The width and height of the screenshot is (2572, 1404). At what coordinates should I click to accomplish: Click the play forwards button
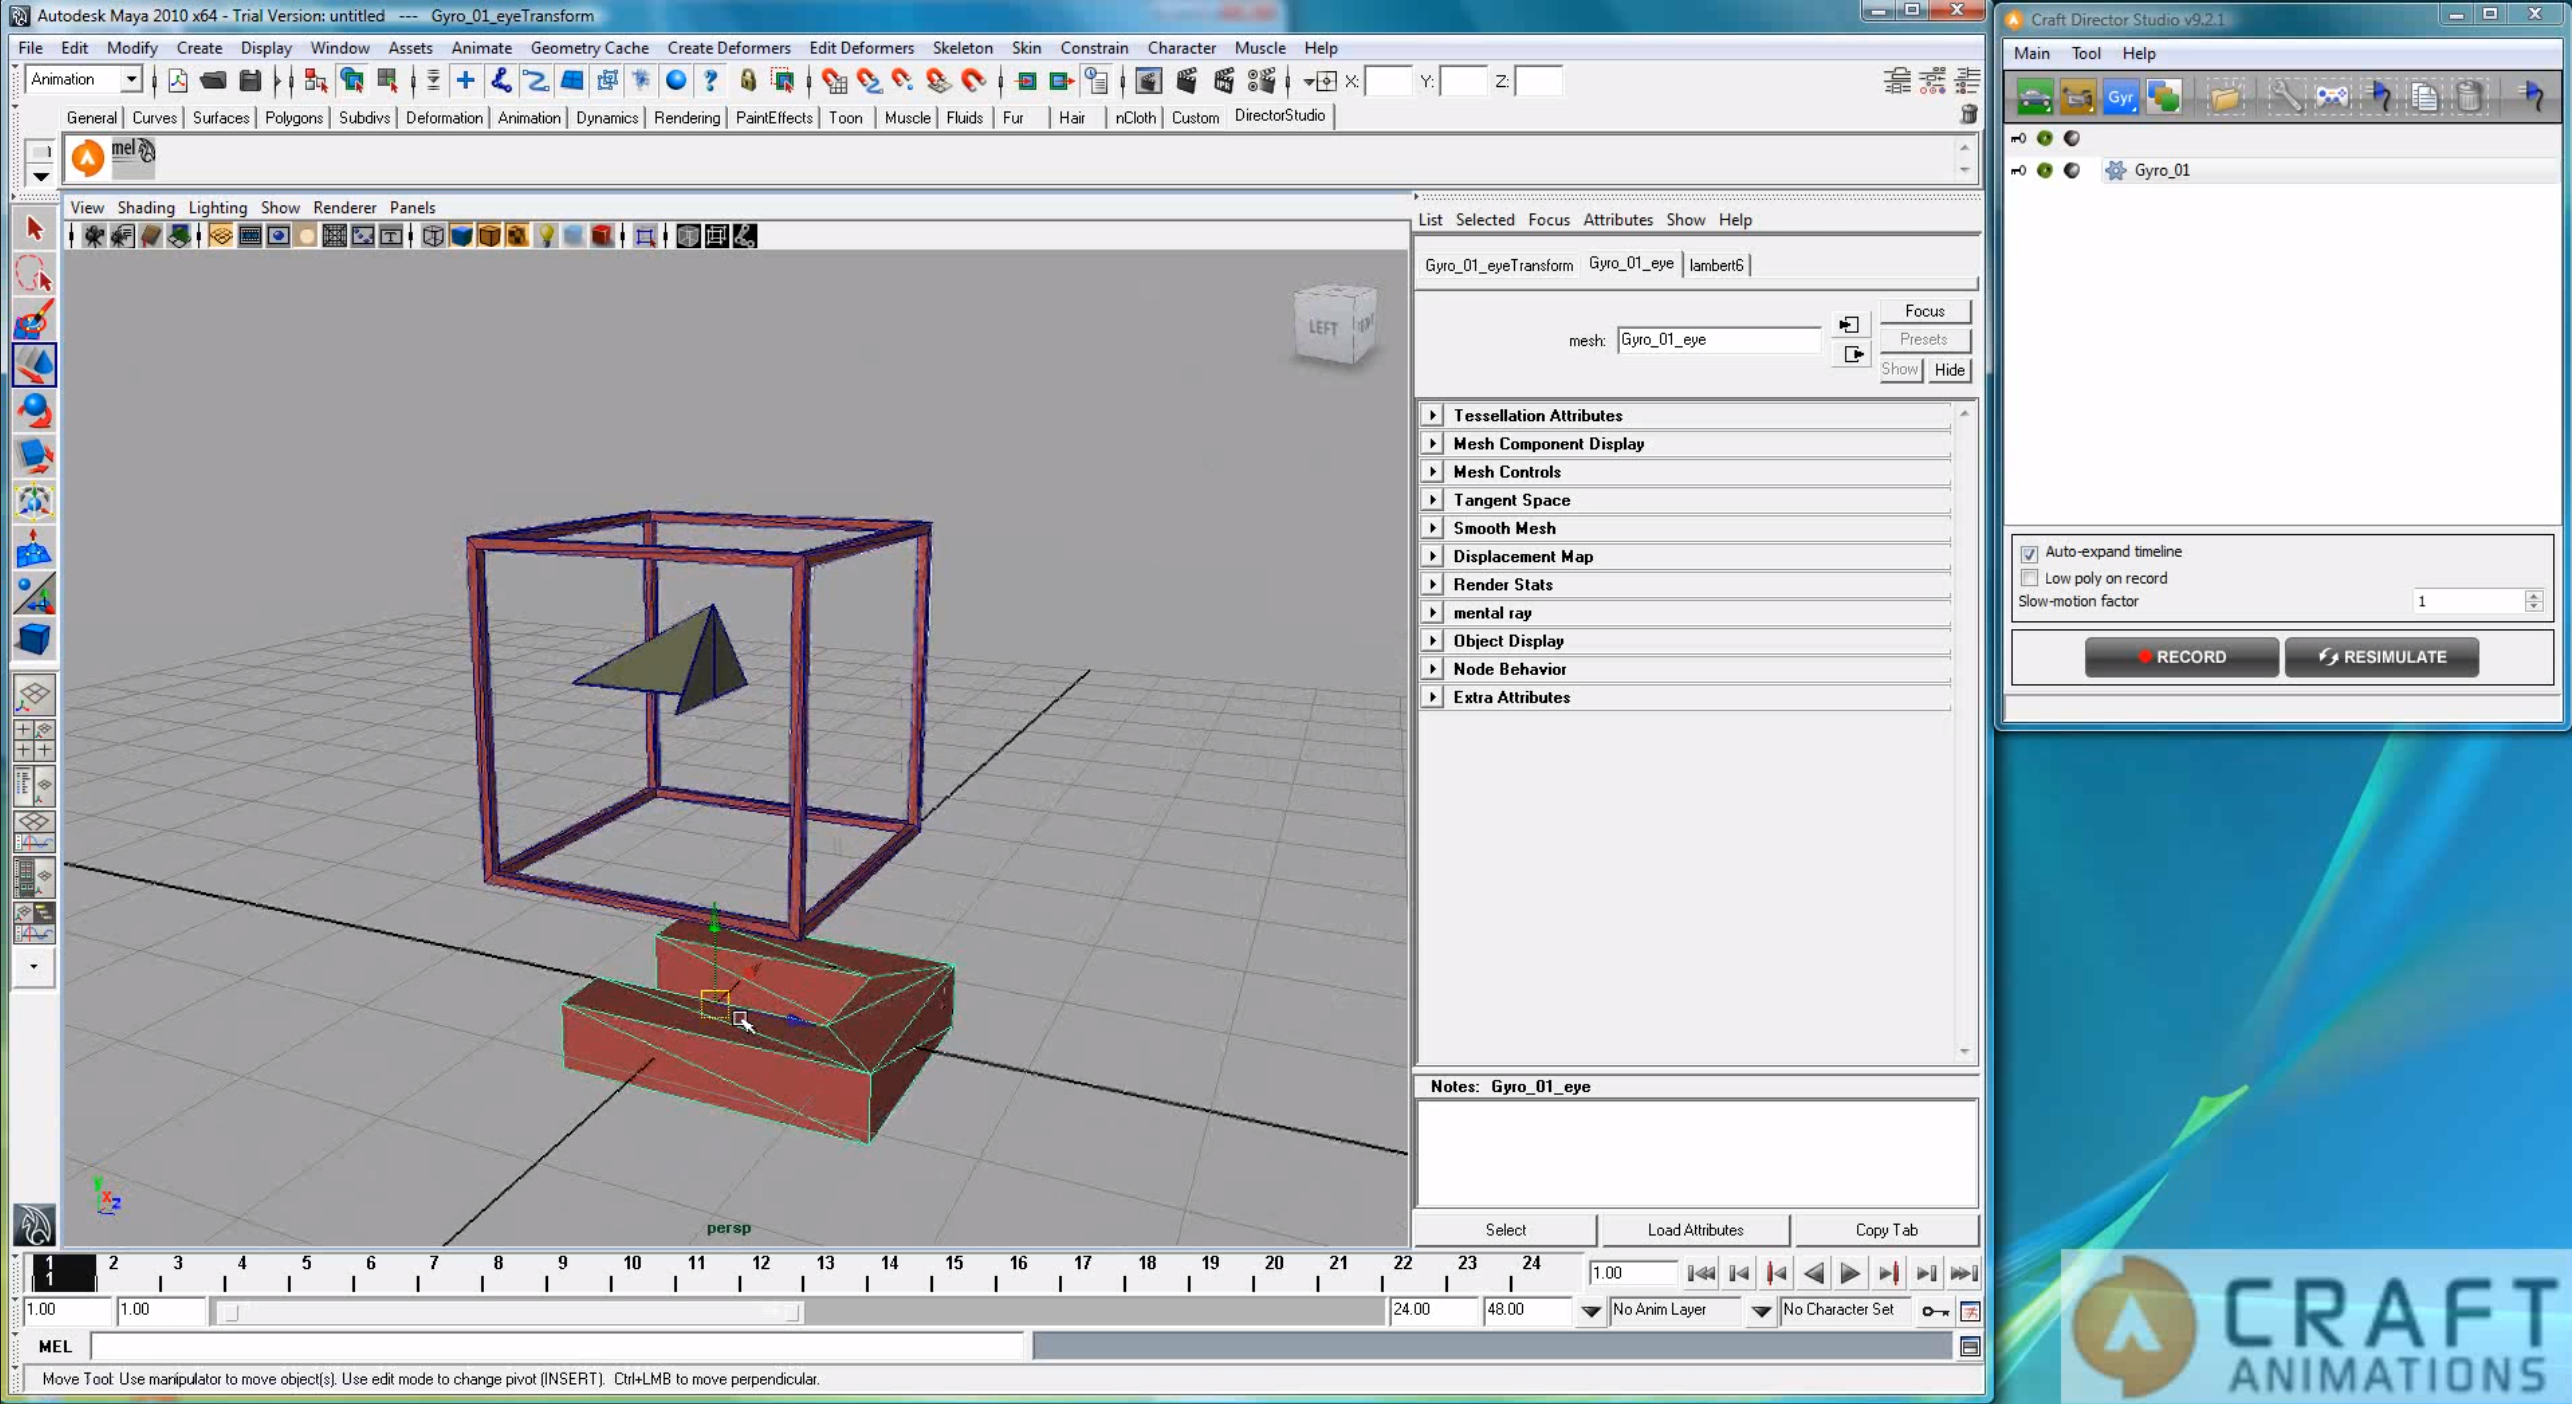coord(1849,1273)
